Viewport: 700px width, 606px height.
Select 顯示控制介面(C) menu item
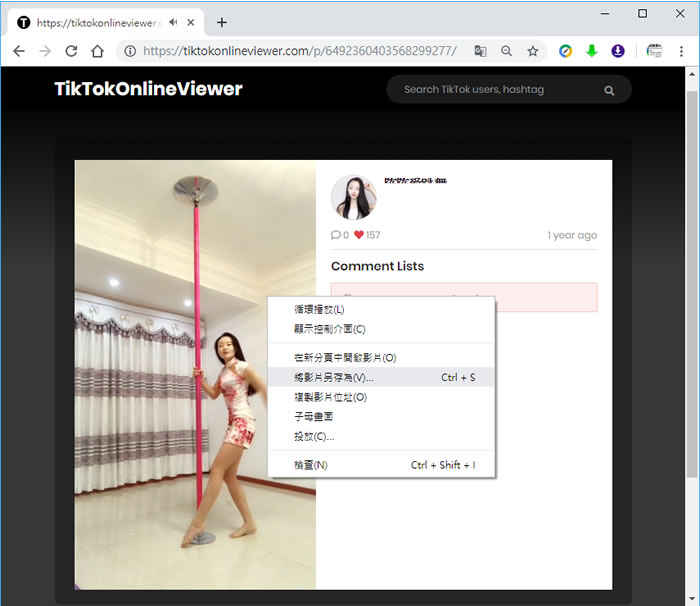pos(382,329)
